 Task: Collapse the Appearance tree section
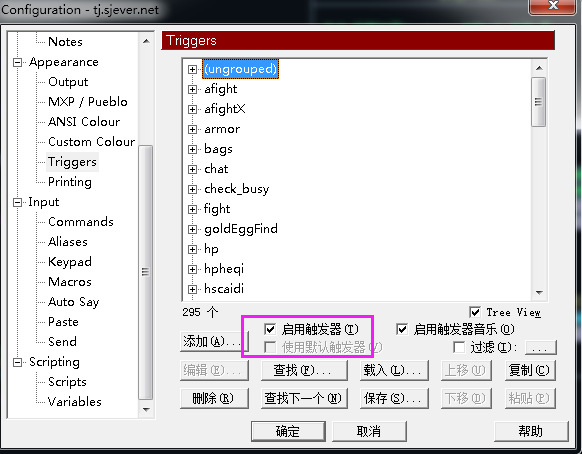pyautogui.click(x=17, y=62)
